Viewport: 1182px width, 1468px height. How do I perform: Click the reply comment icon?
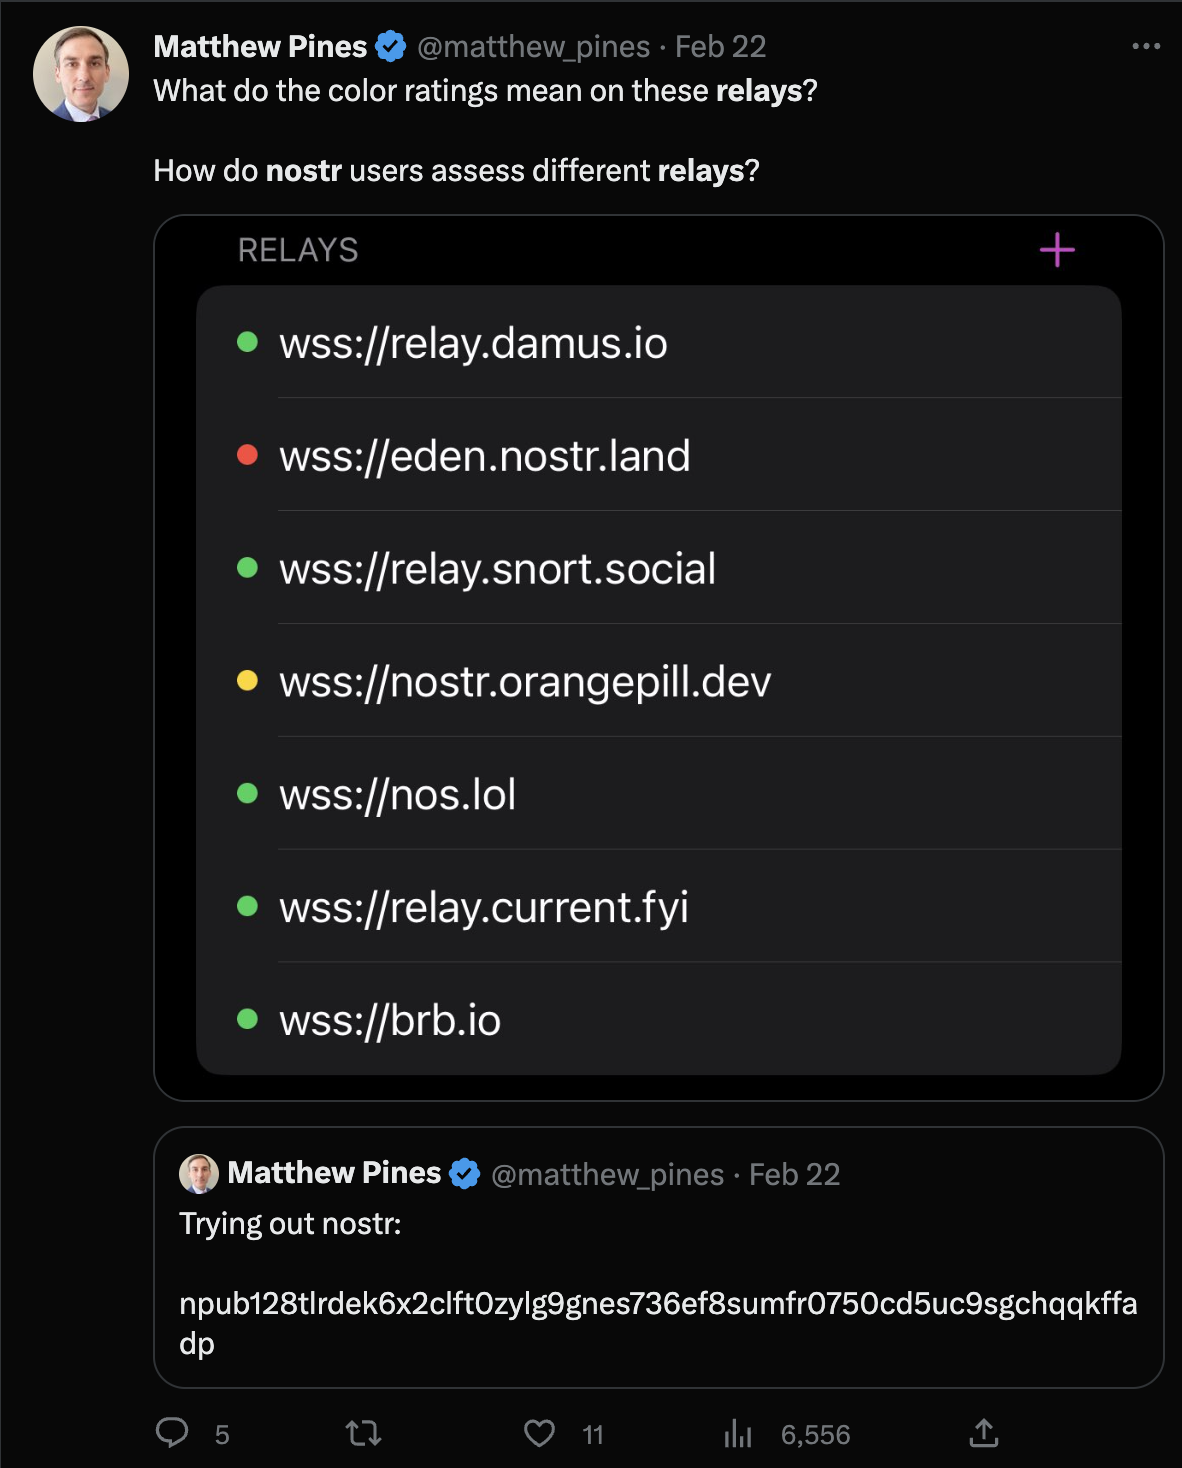pyautogui.click(x=172, y=1433)
